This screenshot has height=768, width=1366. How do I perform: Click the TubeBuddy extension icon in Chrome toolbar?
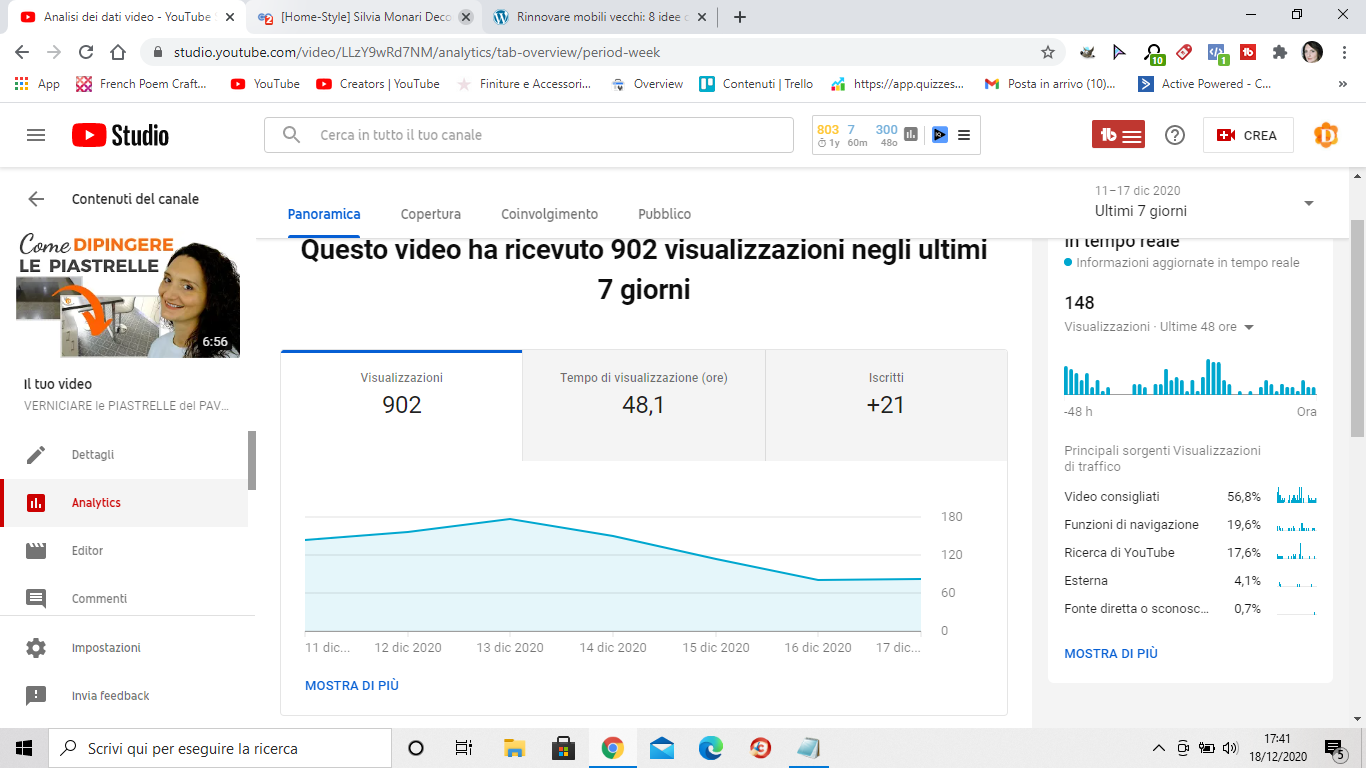tap(1248, 52)
